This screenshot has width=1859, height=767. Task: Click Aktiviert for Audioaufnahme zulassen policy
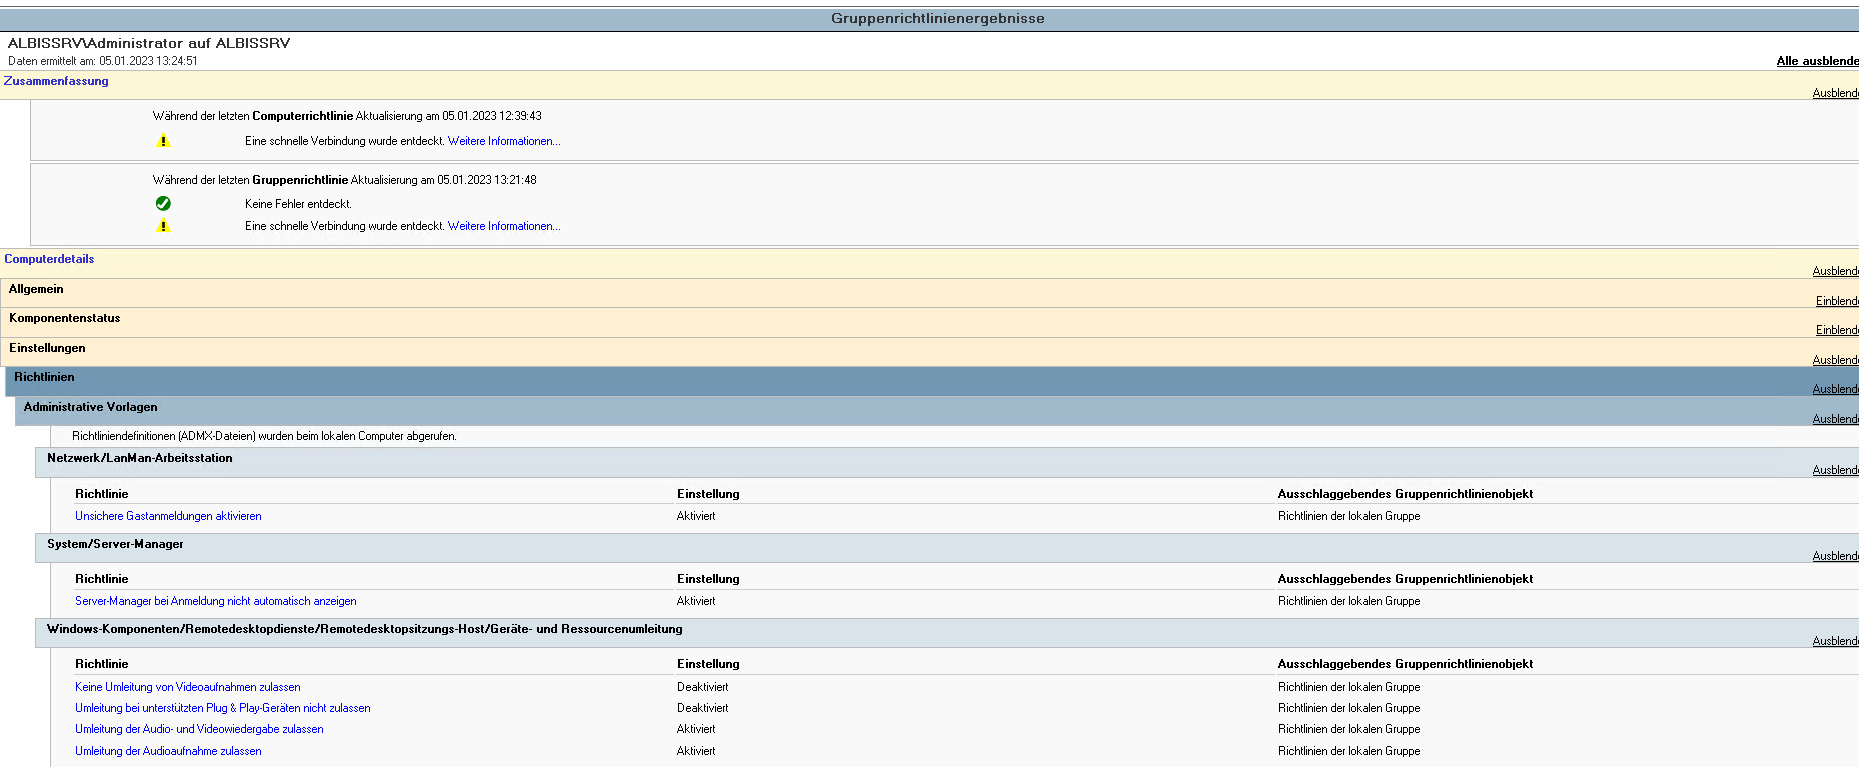[696, 751]
